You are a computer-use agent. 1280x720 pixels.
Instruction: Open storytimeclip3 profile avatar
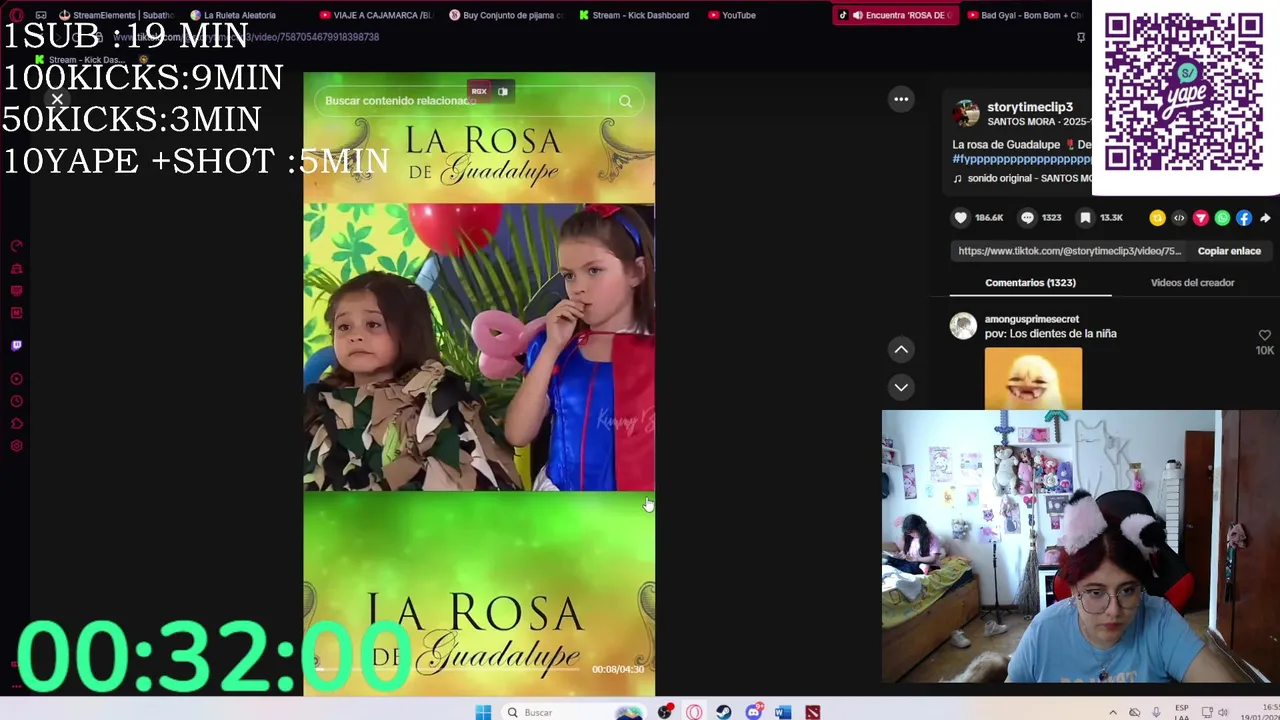pos(966,113)
